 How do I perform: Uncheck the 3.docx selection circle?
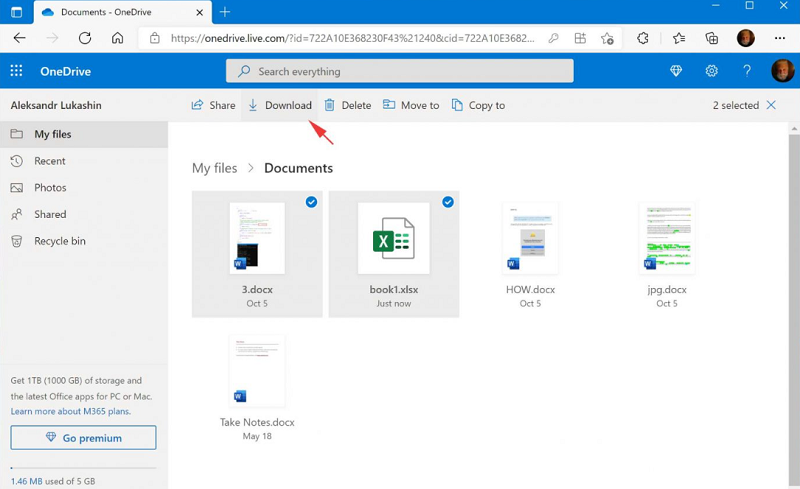311,202
